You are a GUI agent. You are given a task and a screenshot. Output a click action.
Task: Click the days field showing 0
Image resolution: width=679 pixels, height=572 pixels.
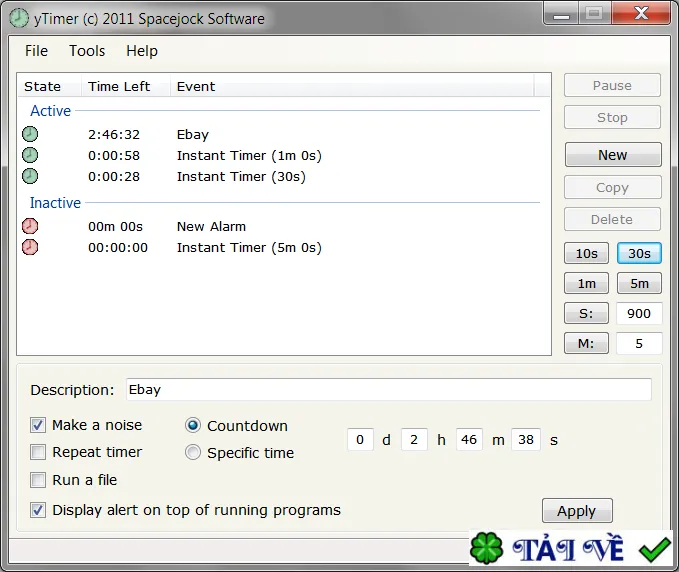[x=360, y=440]
